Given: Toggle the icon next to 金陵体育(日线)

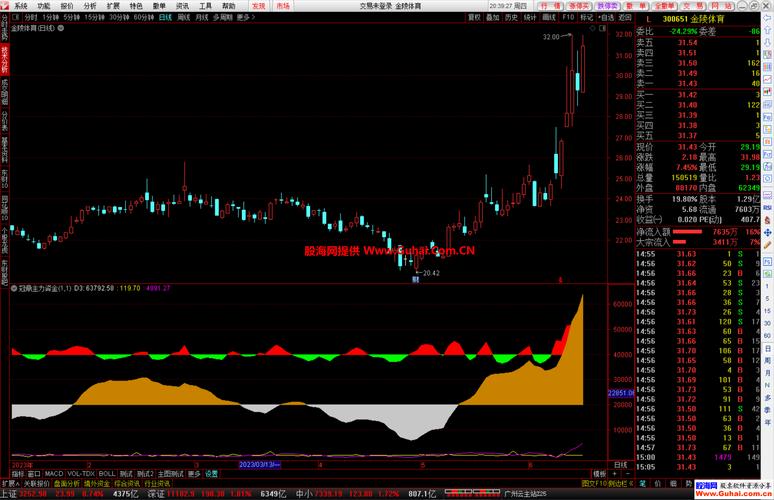Looking at the screenshot, I should click(61, 29).
